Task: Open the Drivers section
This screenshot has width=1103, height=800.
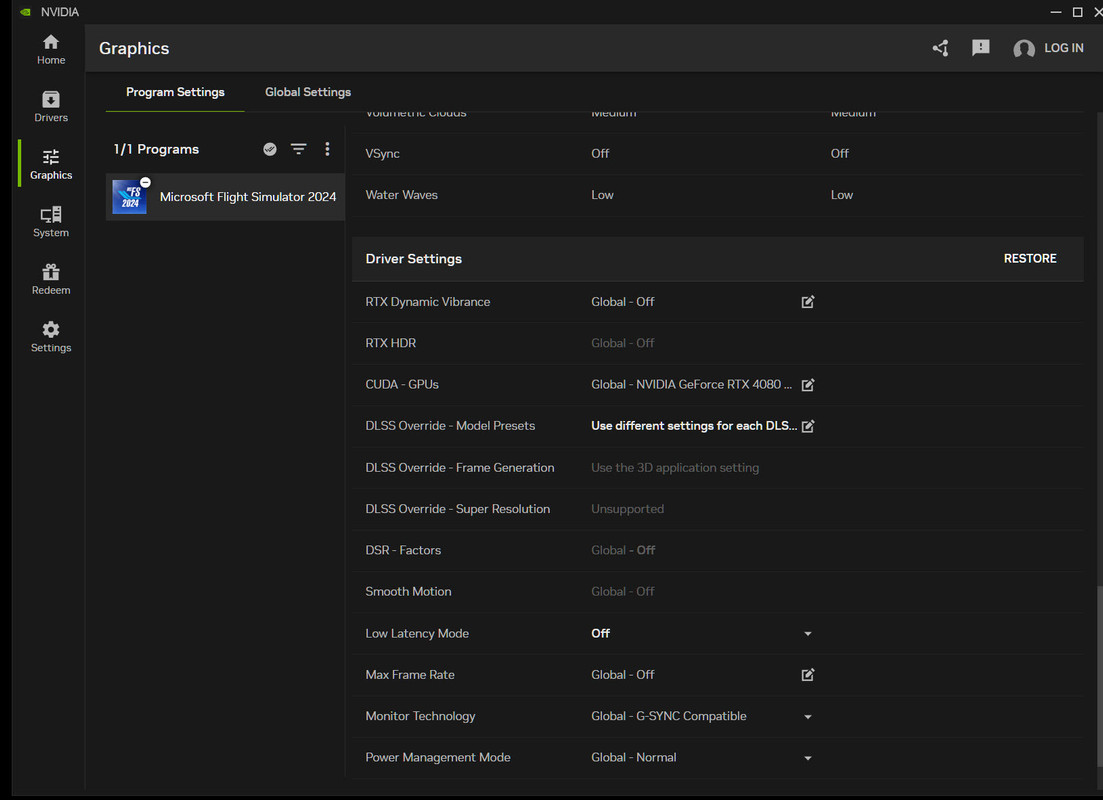Action: pos(51,107)
